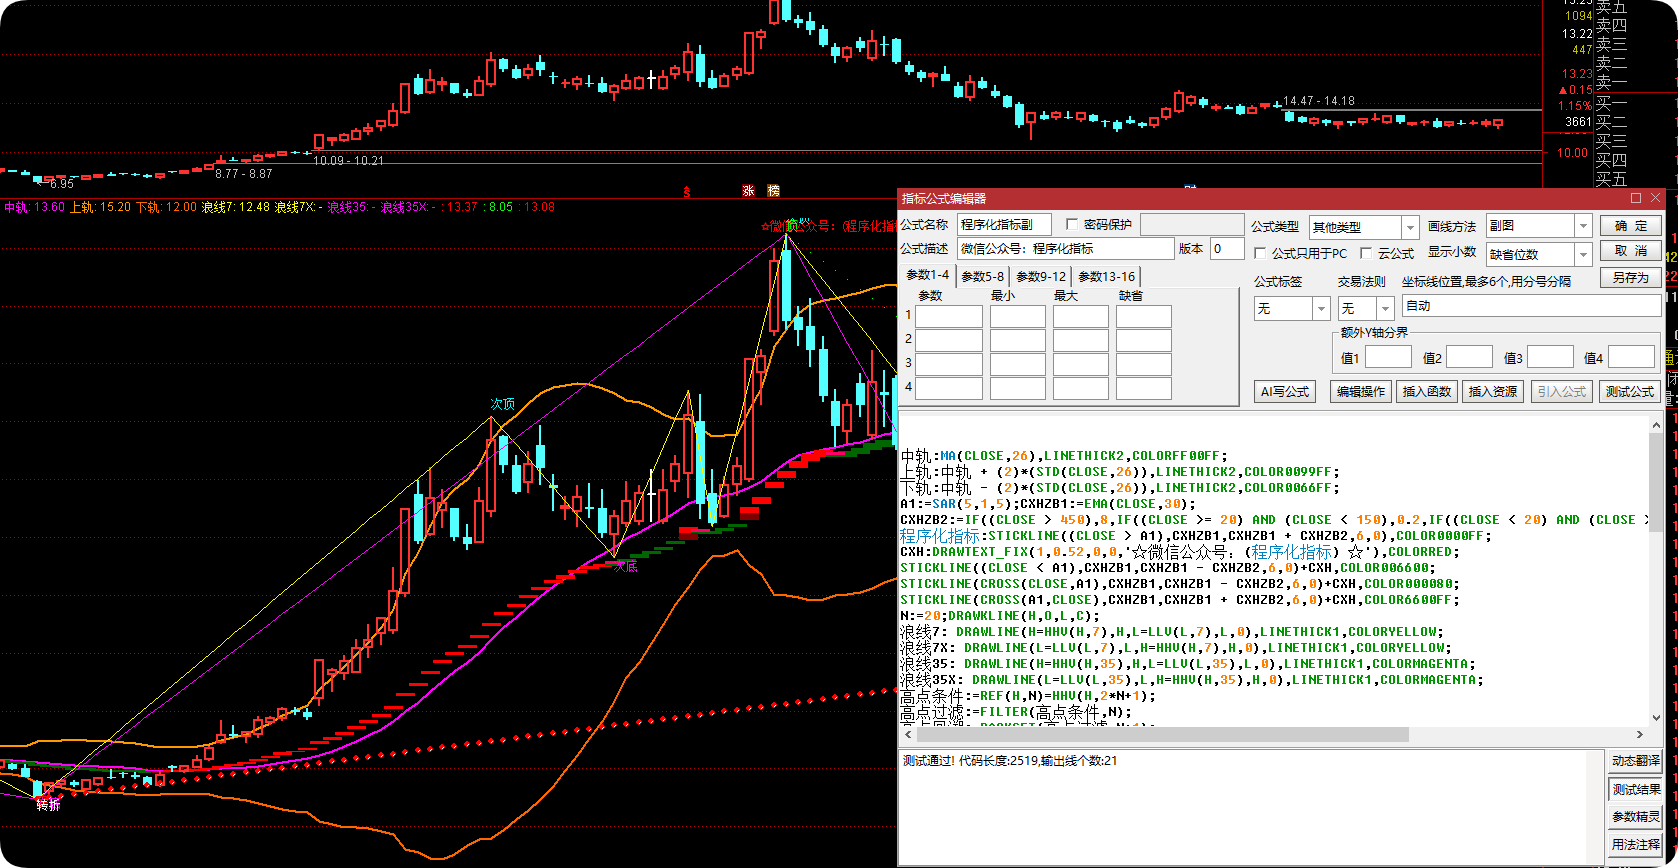Click the 转折 label on the chart
Screen dimensions: 1678x868
48,805
